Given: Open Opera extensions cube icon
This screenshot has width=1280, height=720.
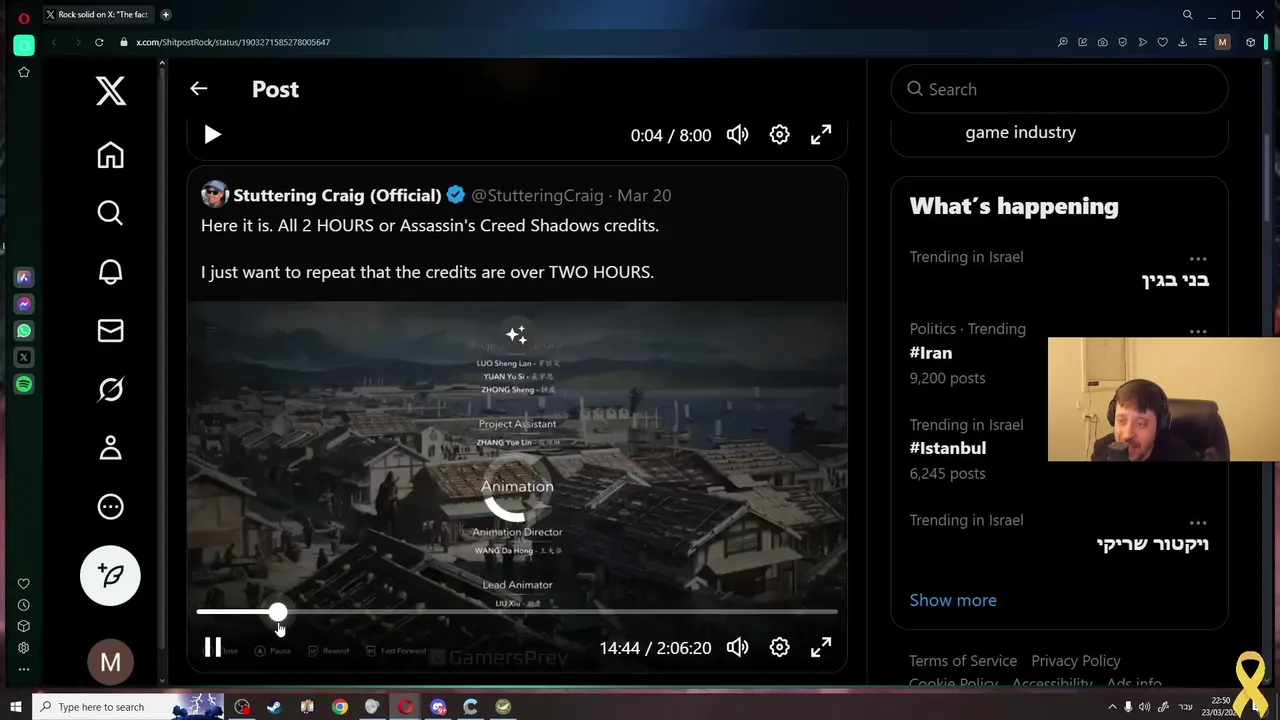Looking at the screenshot, I should pos(1250,42).
